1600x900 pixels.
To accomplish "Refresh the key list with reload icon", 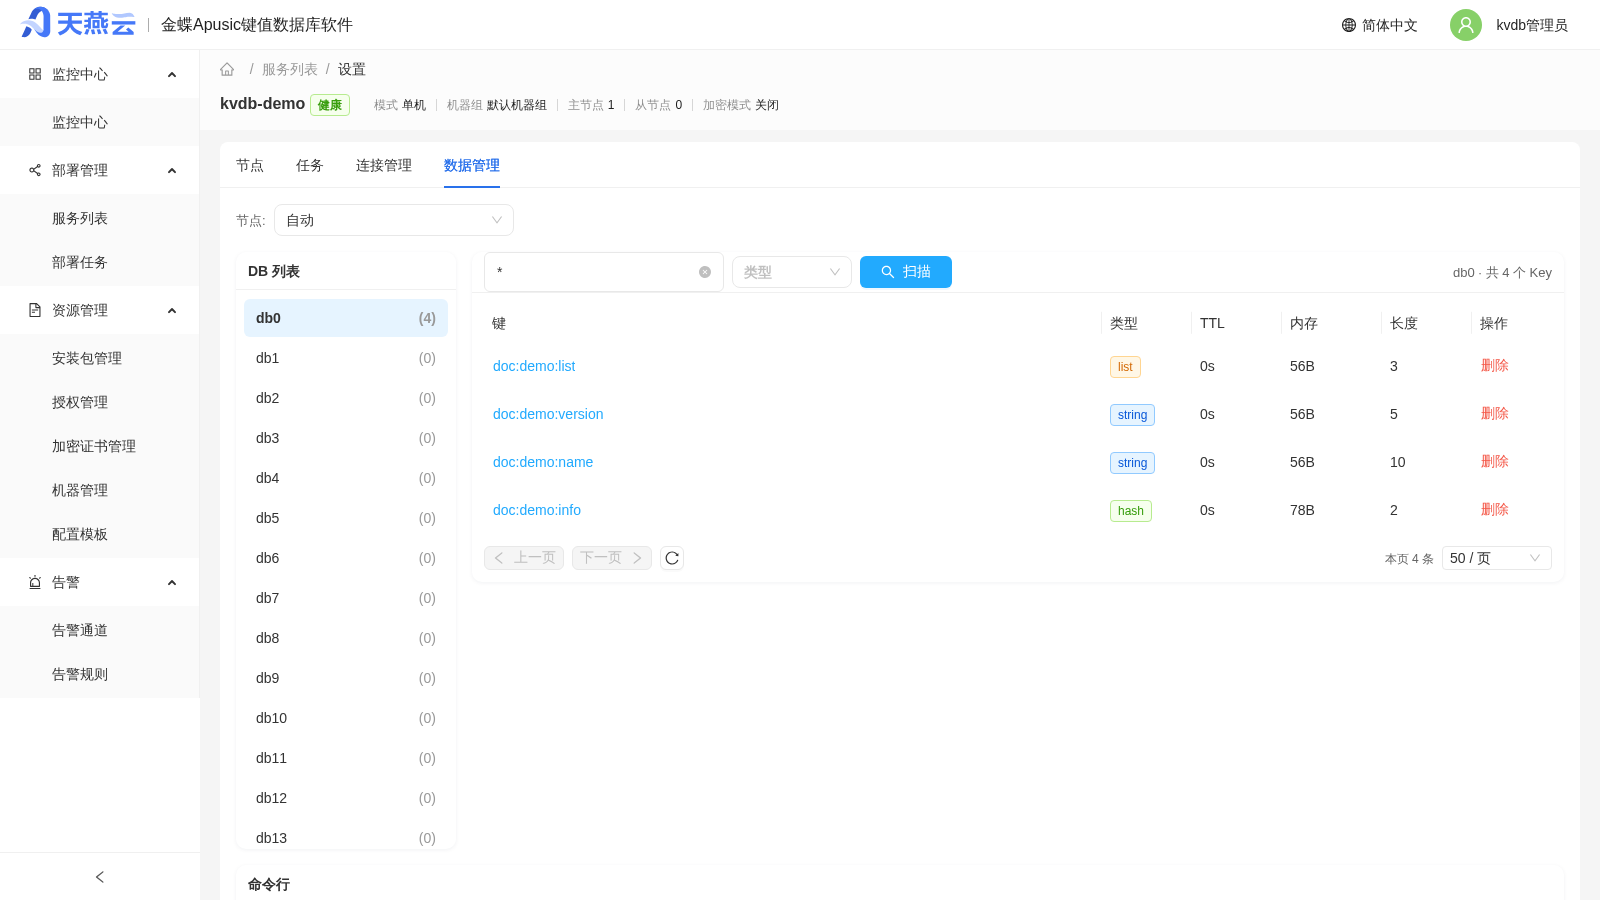I will click(672, 558).
